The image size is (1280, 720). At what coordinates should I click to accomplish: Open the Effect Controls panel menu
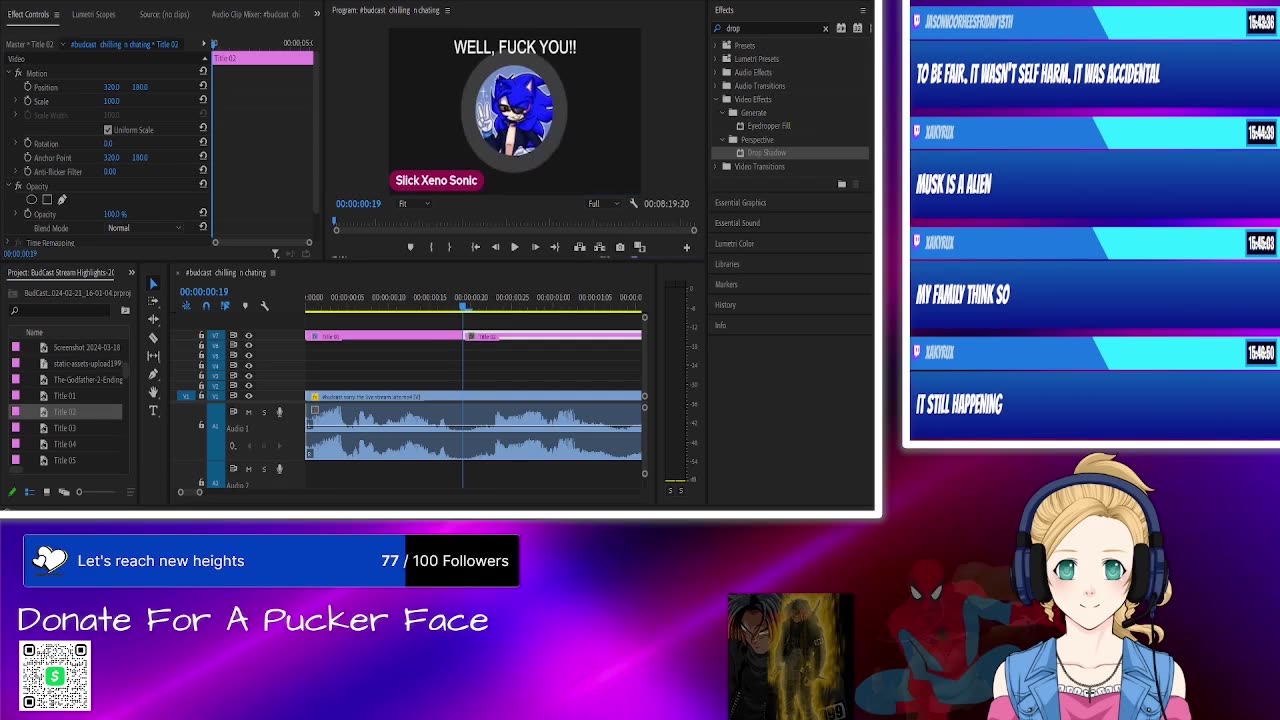57,14
